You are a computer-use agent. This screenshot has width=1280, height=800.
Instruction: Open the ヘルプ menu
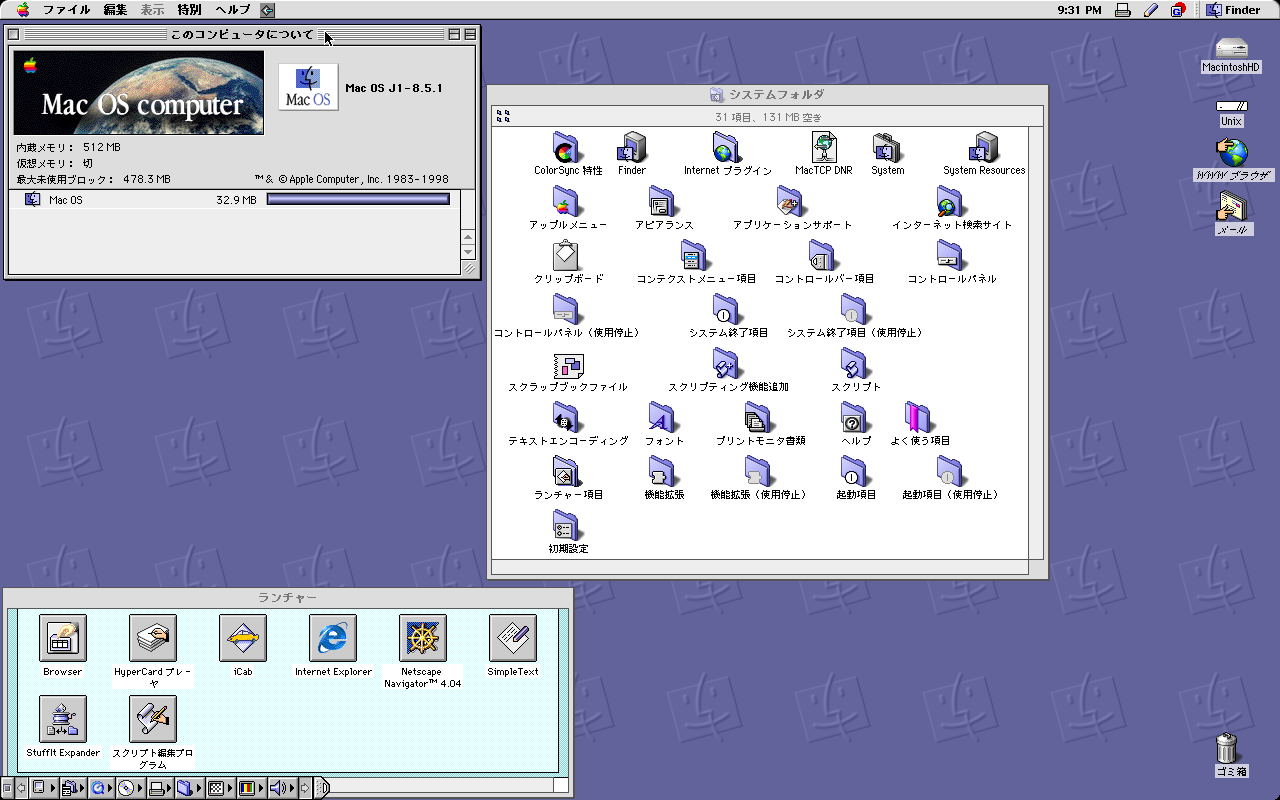[x=232, y=10]
